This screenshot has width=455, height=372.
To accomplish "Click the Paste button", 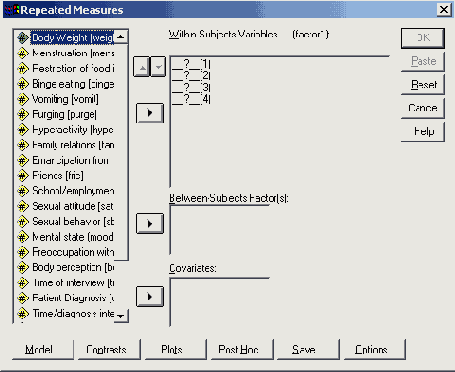I will click(423, 61).
